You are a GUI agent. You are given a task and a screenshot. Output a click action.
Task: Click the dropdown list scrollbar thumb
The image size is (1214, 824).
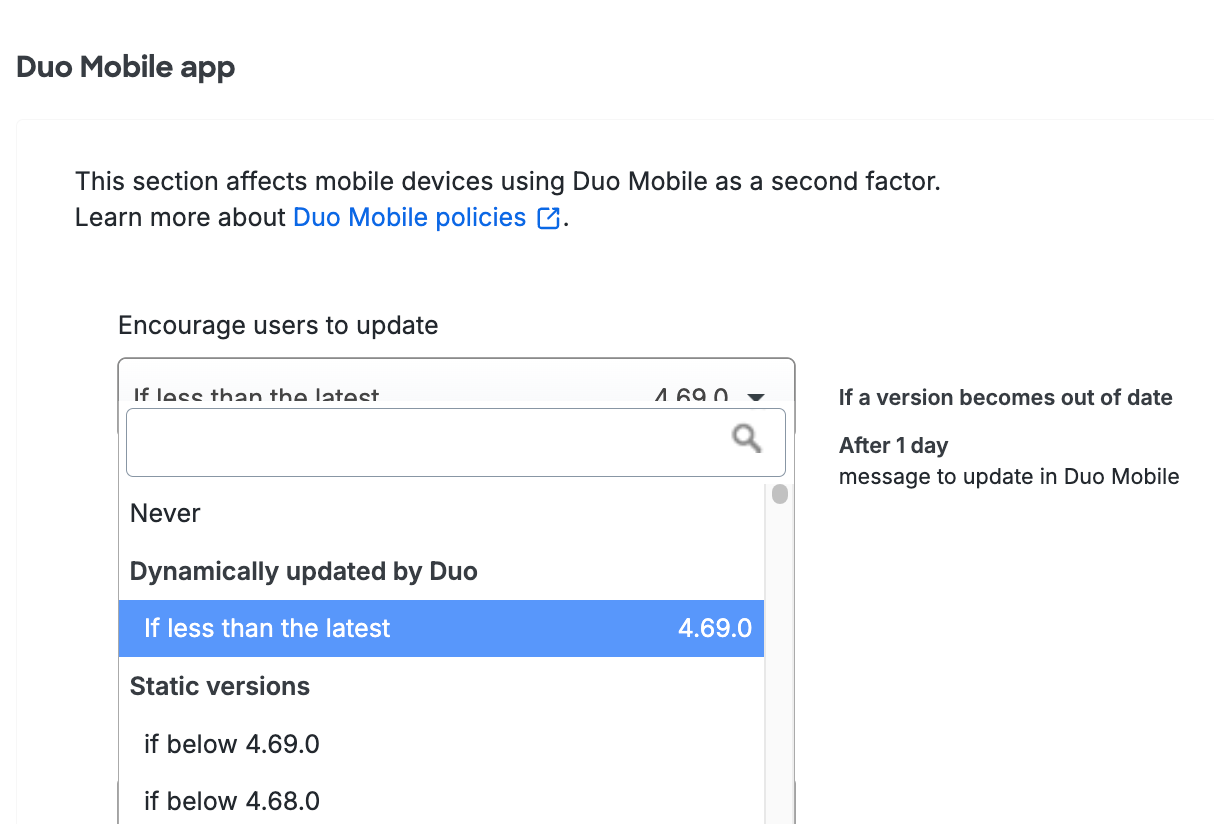click(779, 493)
